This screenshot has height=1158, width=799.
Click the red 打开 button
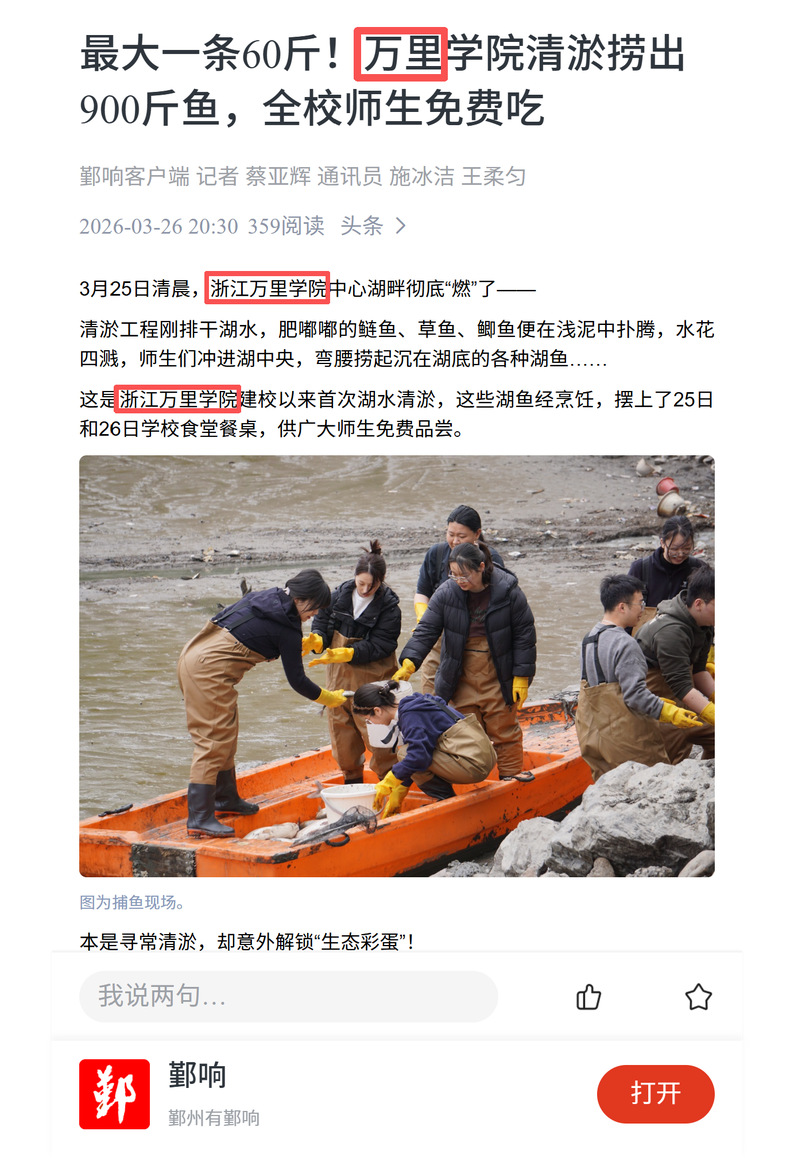pyautogui.click(x=655, y=1094)
